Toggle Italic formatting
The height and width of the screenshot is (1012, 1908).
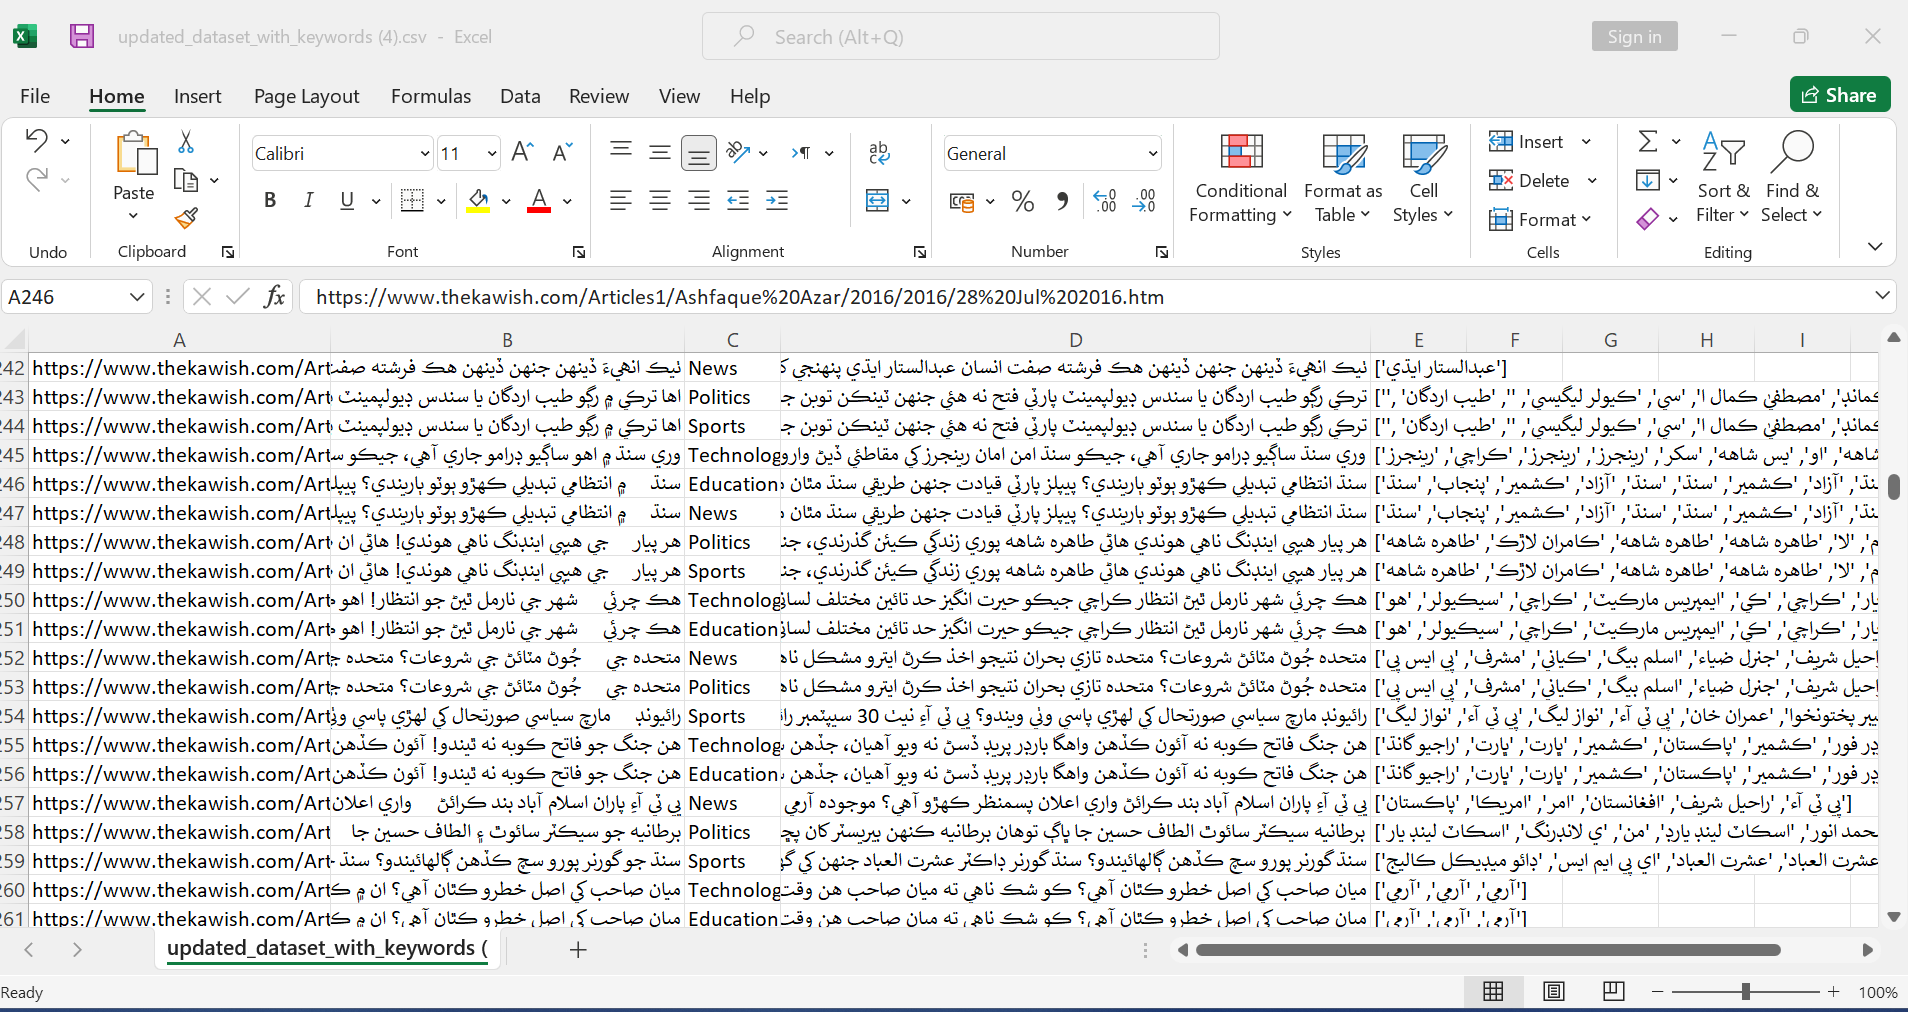click(x=309, y=200)
